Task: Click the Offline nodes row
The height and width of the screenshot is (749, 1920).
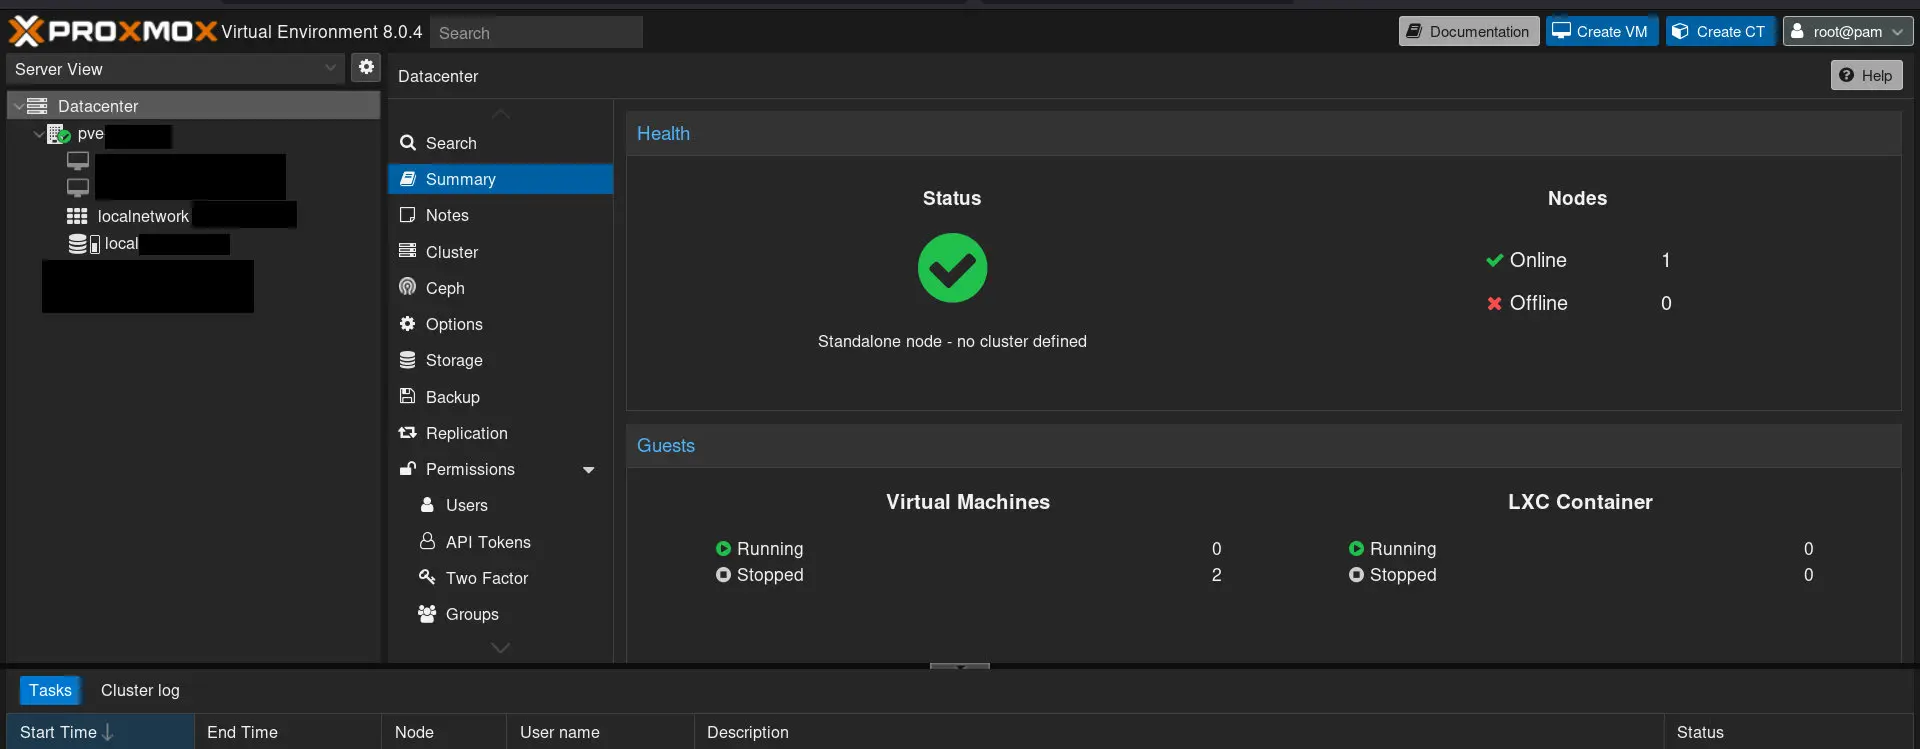Action: click(x=1578, y=303)
